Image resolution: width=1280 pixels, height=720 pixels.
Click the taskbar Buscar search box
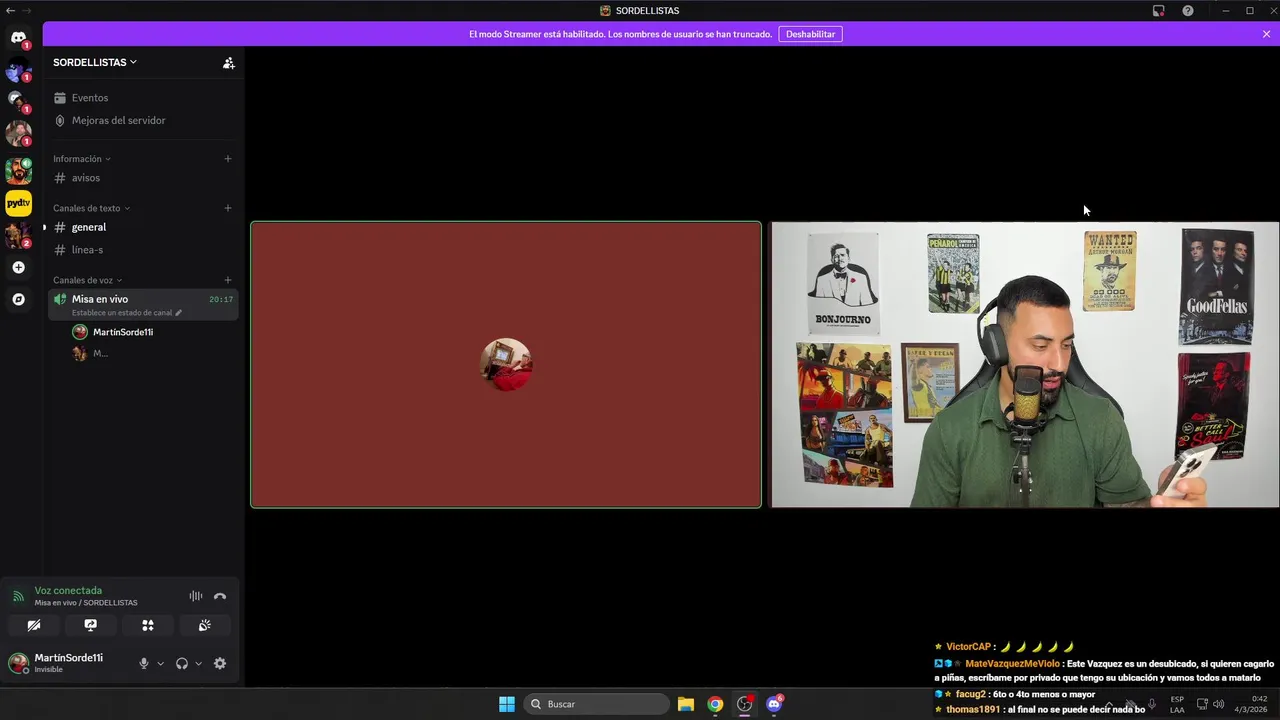click(x=598, y=704)
